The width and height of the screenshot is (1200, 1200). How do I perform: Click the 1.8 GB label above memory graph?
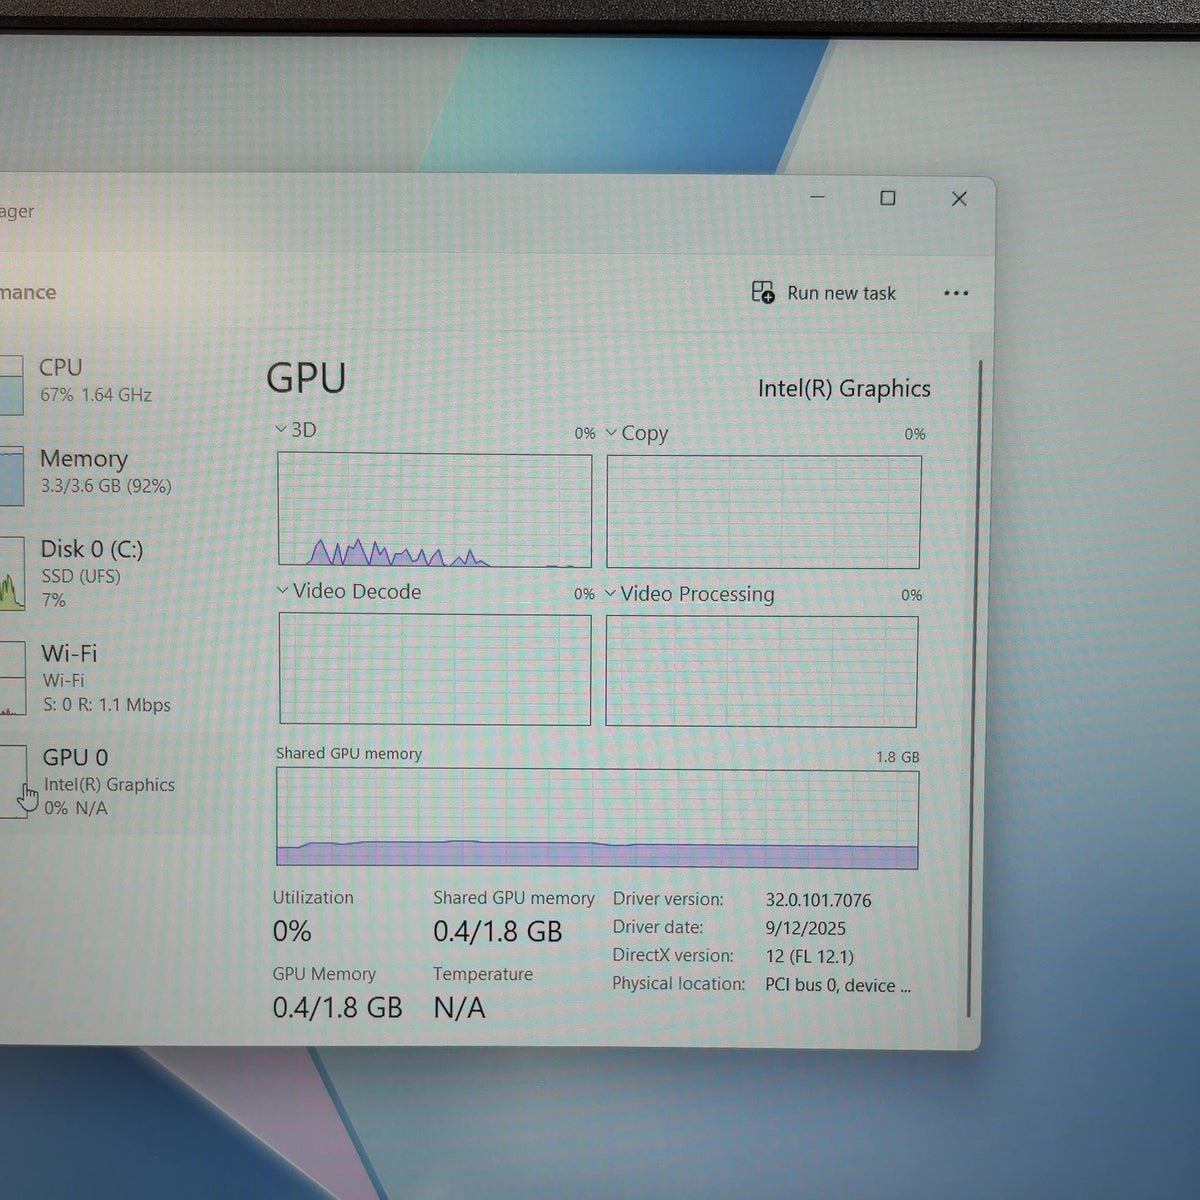click(897, 757)
